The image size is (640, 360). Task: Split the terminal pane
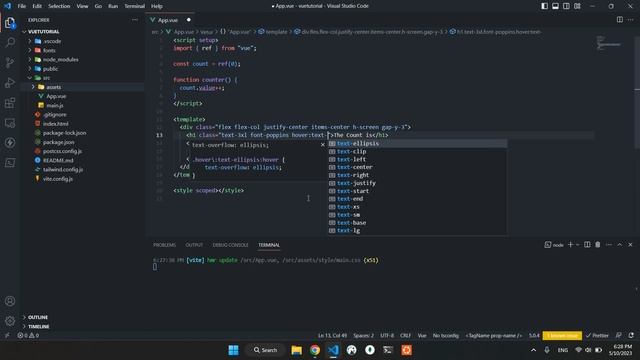pyautogui.click(x=587, y=244)
